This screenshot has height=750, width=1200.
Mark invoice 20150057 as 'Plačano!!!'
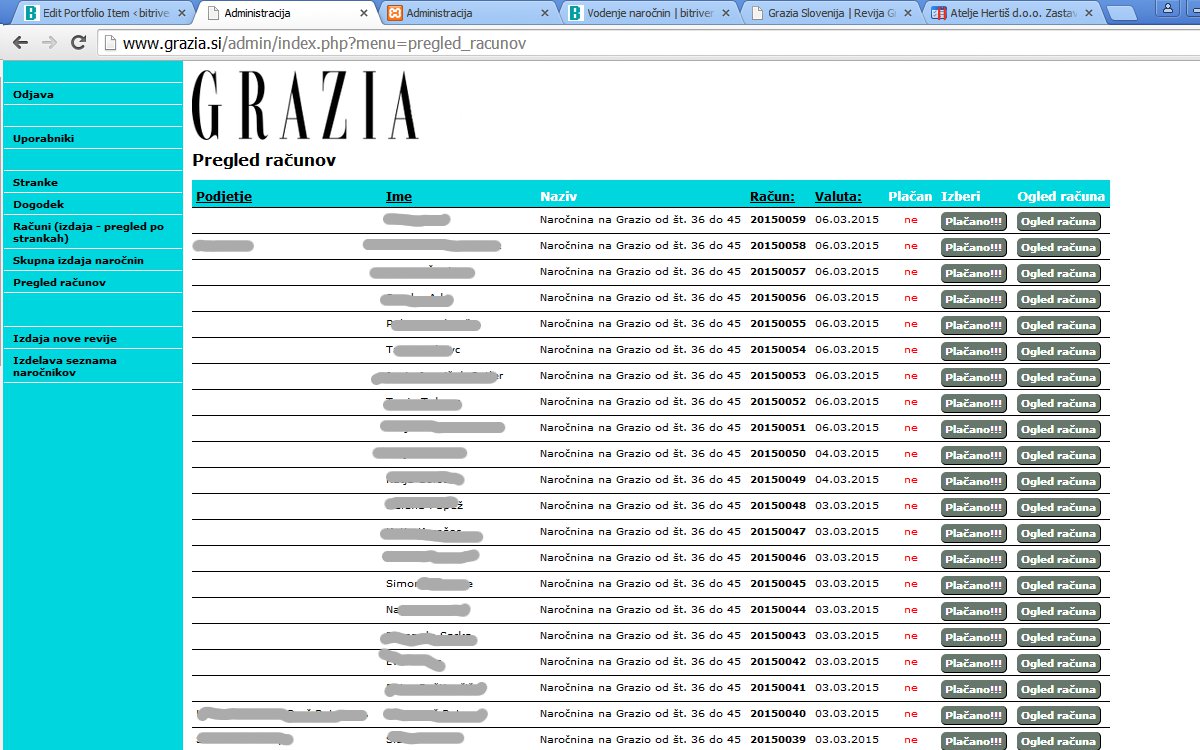point(974,273)
